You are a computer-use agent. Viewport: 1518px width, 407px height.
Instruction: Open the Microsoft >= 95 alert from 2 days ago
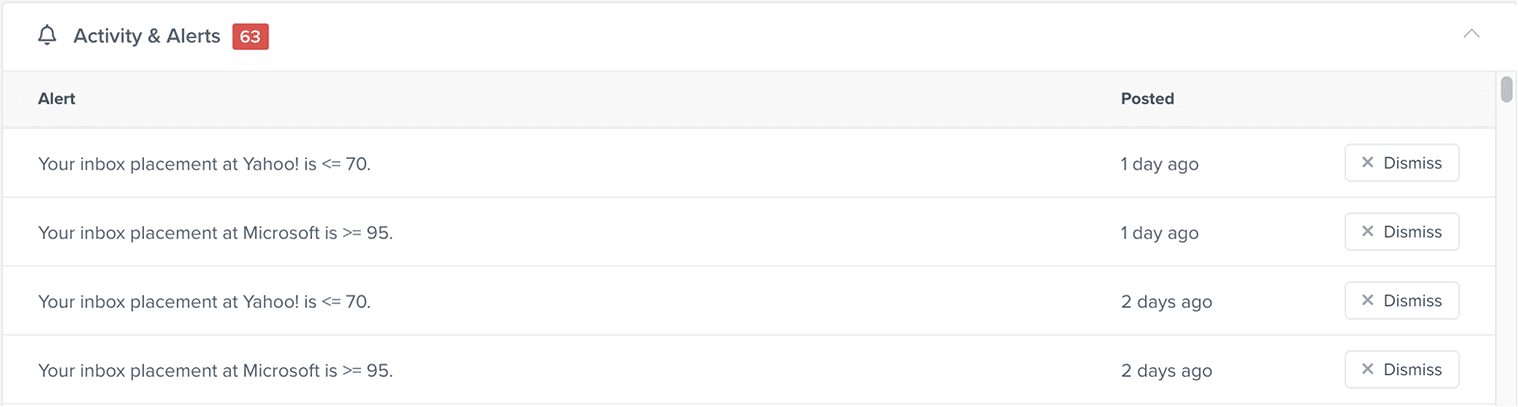[x=215, y=371]
